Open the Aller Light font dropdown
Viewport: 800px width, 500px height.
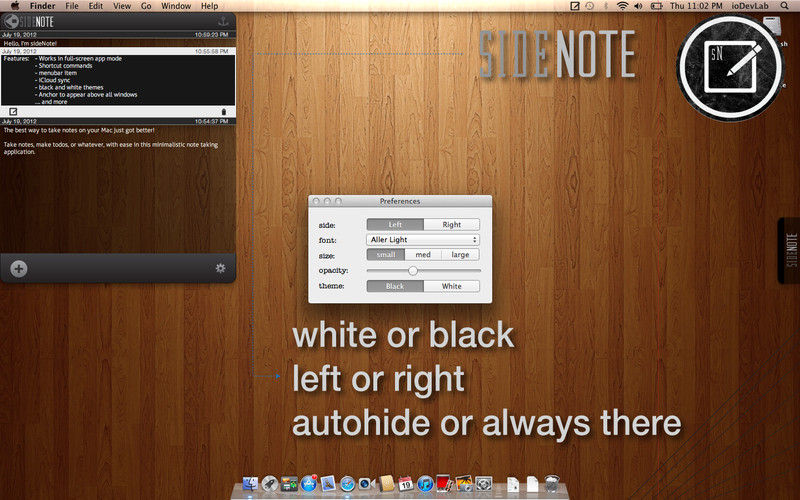coord(423,240)
